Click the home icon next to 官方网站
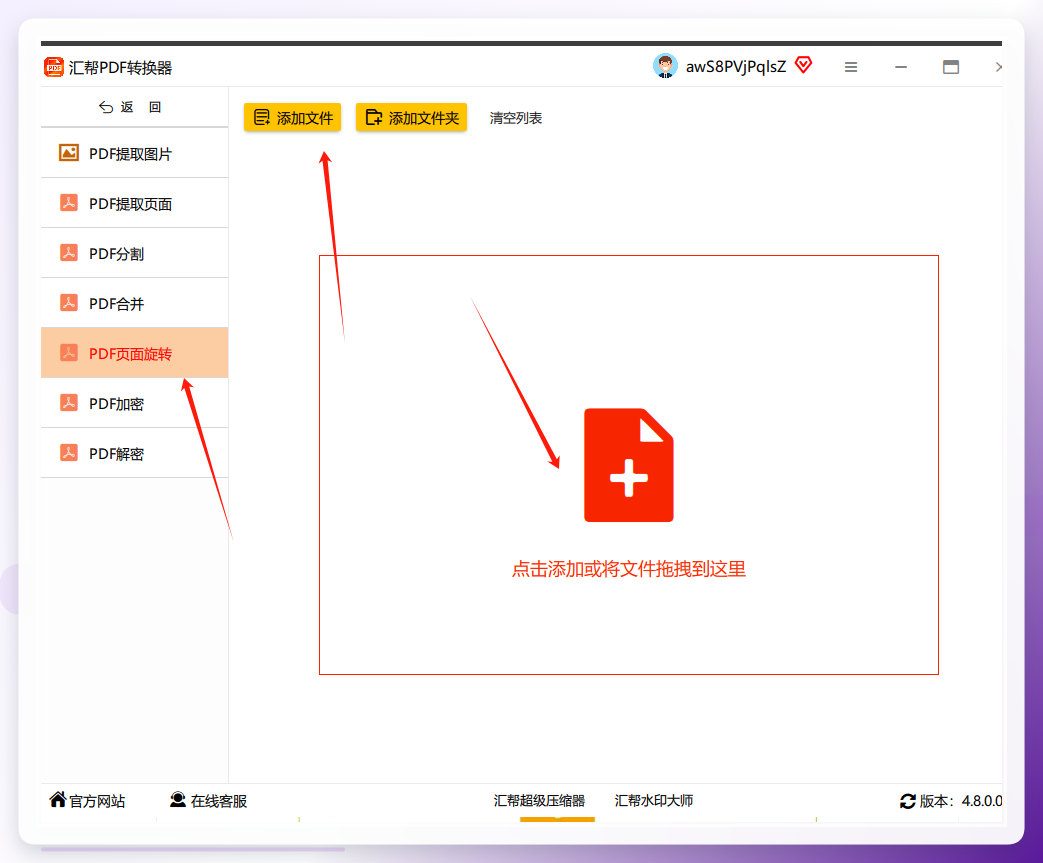The image size is (1043, 863). click(x=58, y=799)
